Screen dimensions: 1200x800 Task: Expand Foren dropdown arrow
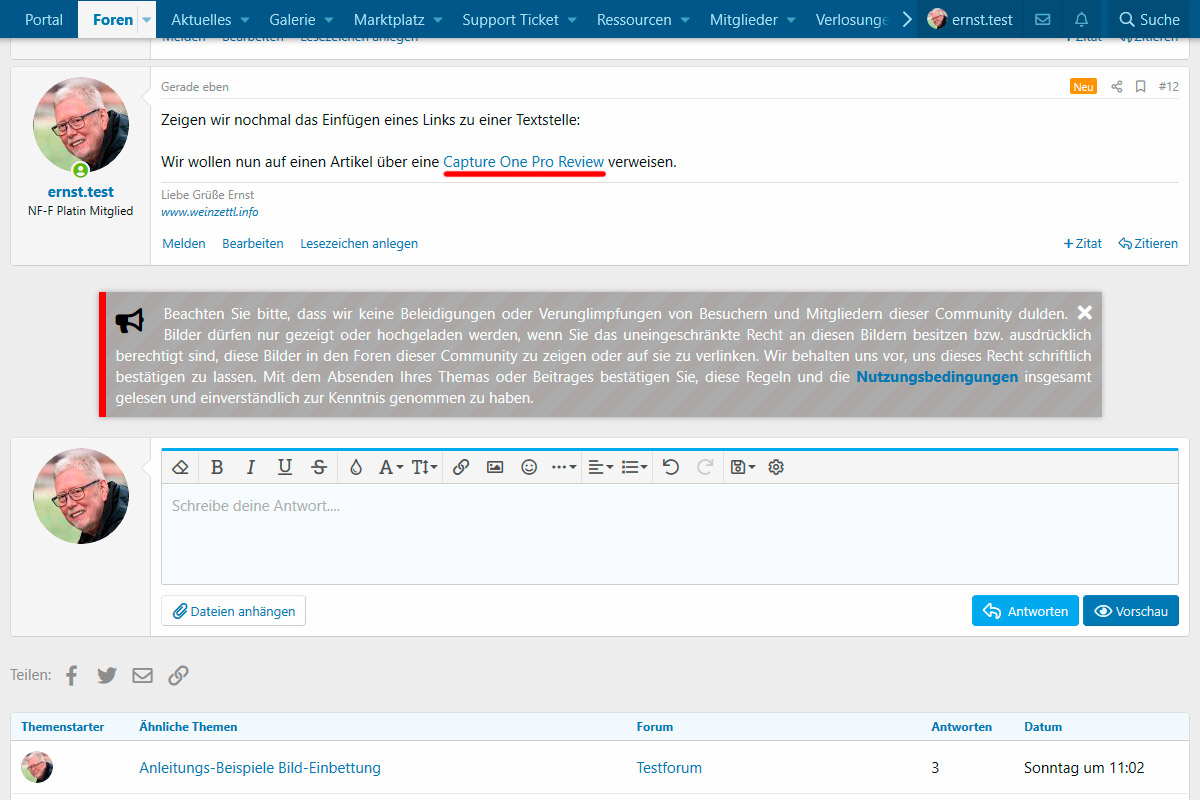[x=147, y=19]
